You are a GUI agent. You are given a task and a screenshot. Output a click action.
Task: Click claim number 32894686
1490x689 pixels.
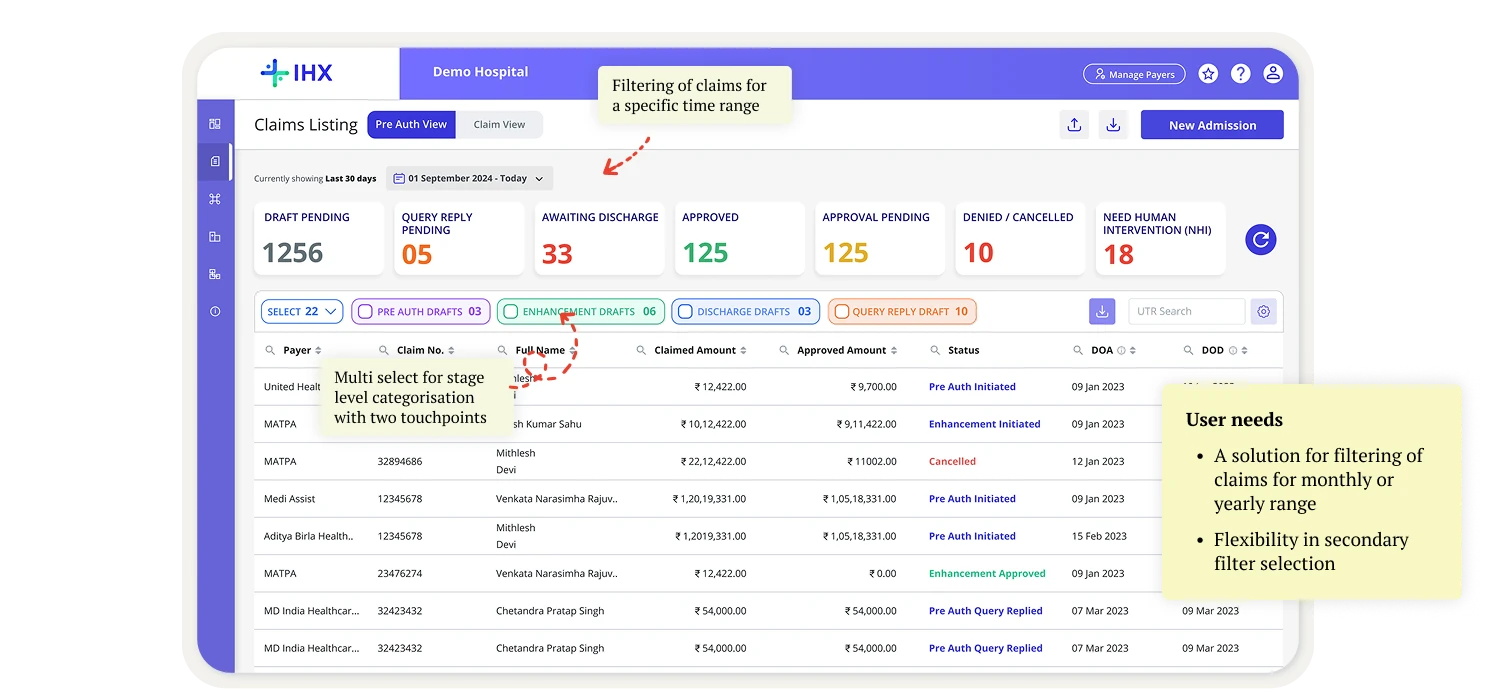400,462
